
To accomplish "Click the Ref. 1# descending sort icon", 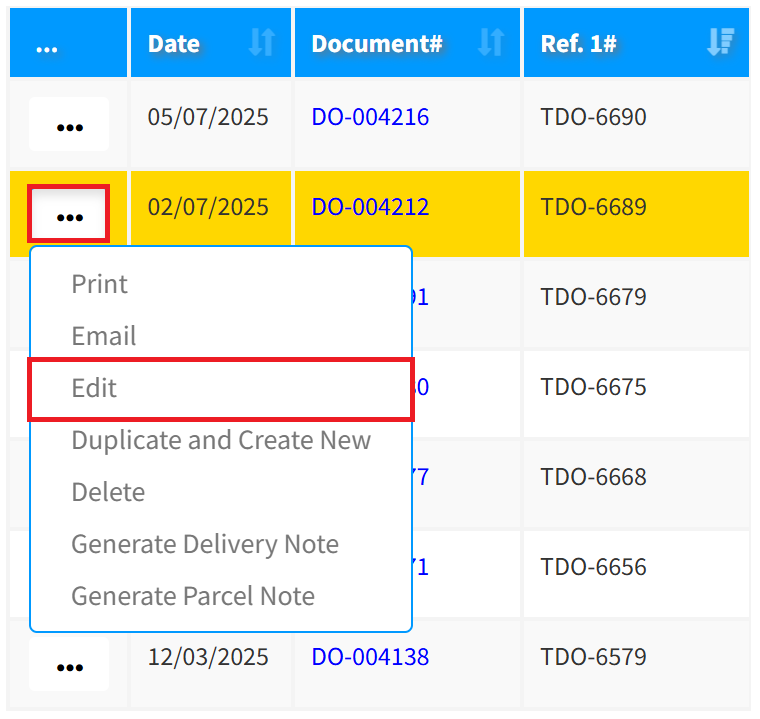I will click(719, 43).
